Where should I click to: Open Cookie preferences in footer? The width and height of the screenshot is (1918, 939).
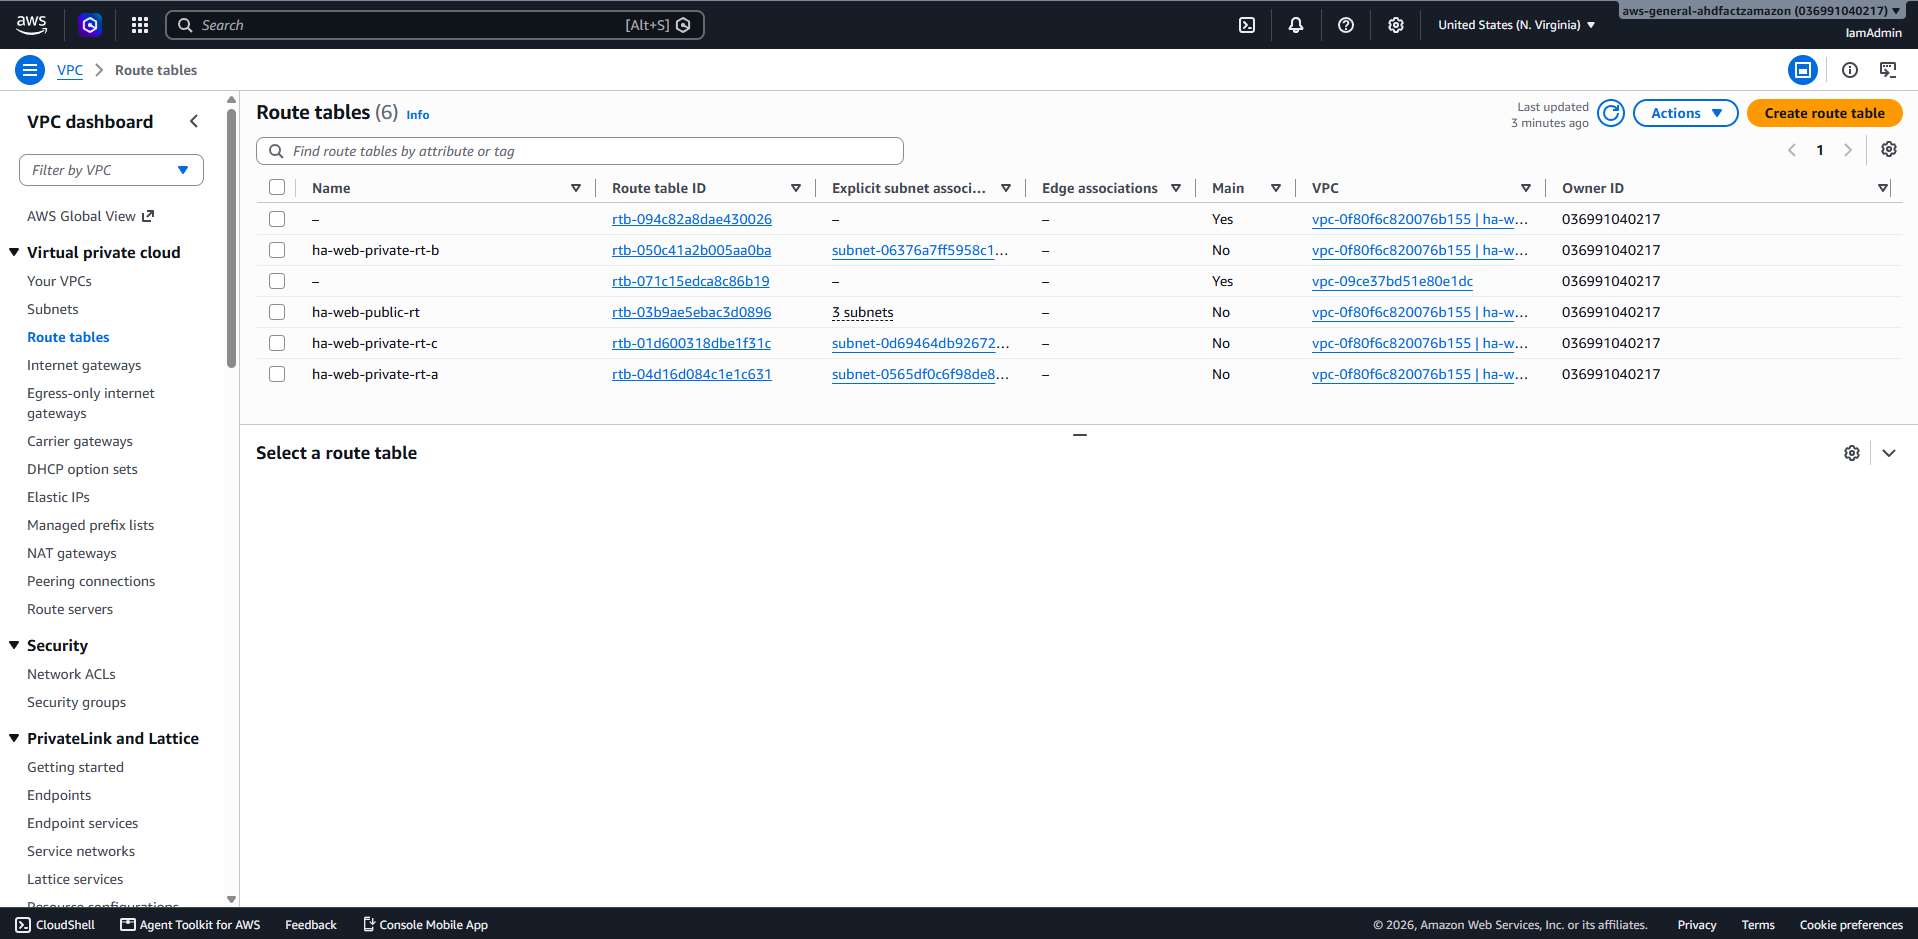pyautogui.click(x=1851, y=925)
